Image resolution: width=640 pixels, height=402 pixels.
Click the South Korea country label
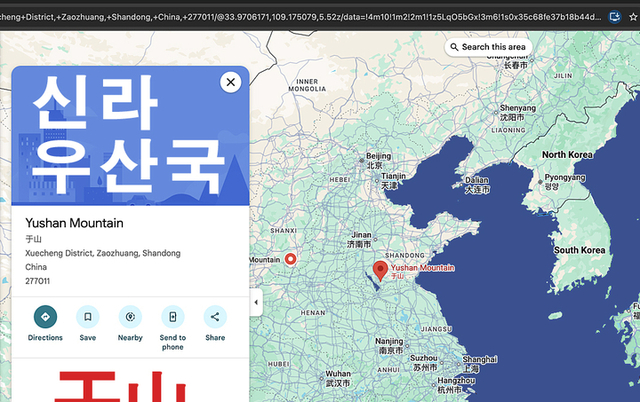pyautogui.click(x=579, y=250)
